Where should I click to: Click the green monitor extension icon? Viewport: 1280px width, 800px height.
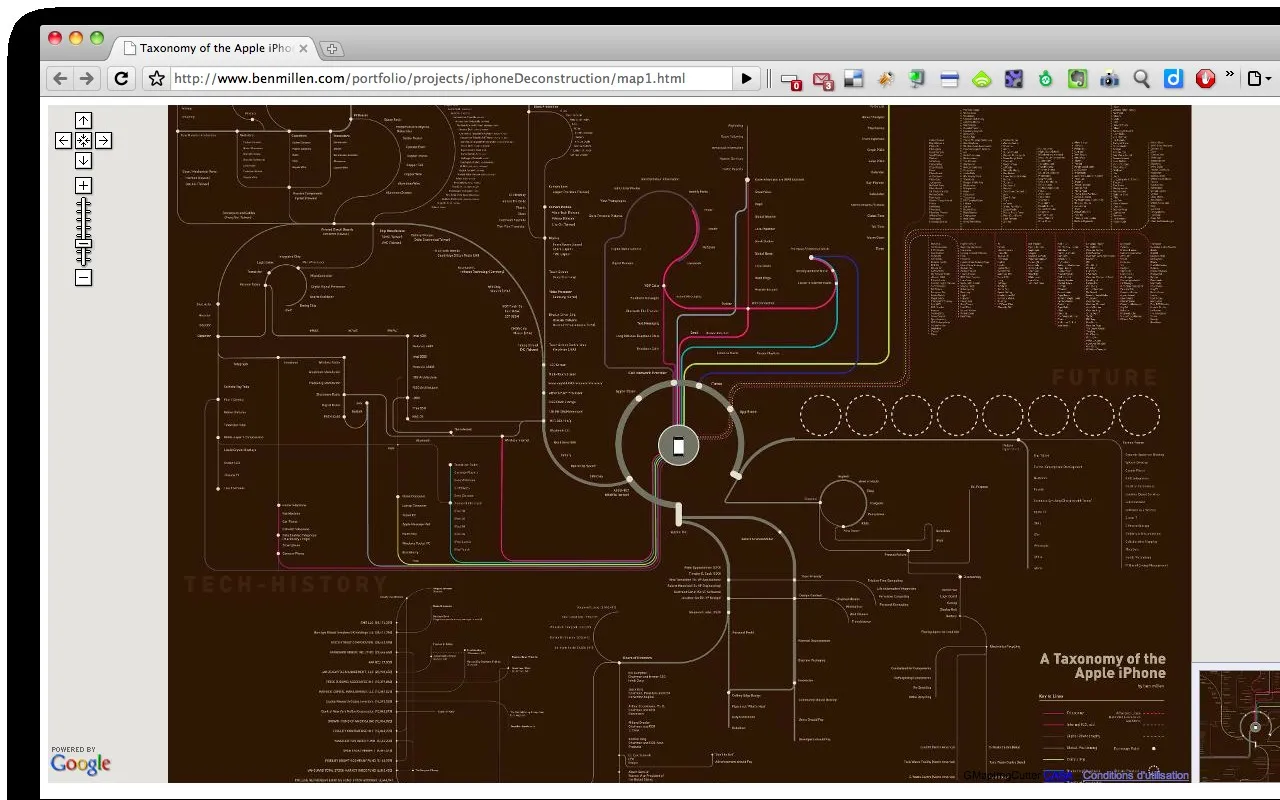917,78
